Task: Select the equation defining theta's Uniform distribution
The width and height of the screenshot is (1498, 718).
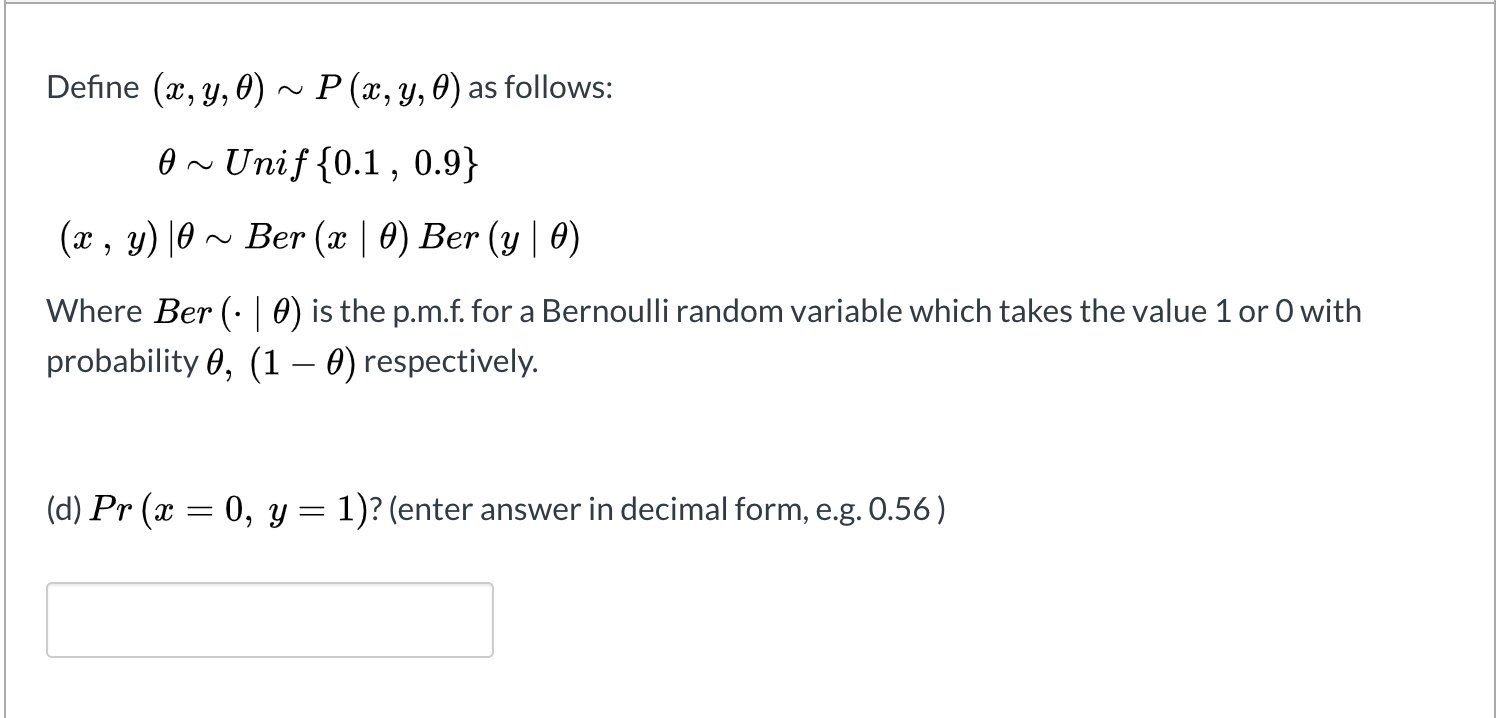Action: click(320, 162)
